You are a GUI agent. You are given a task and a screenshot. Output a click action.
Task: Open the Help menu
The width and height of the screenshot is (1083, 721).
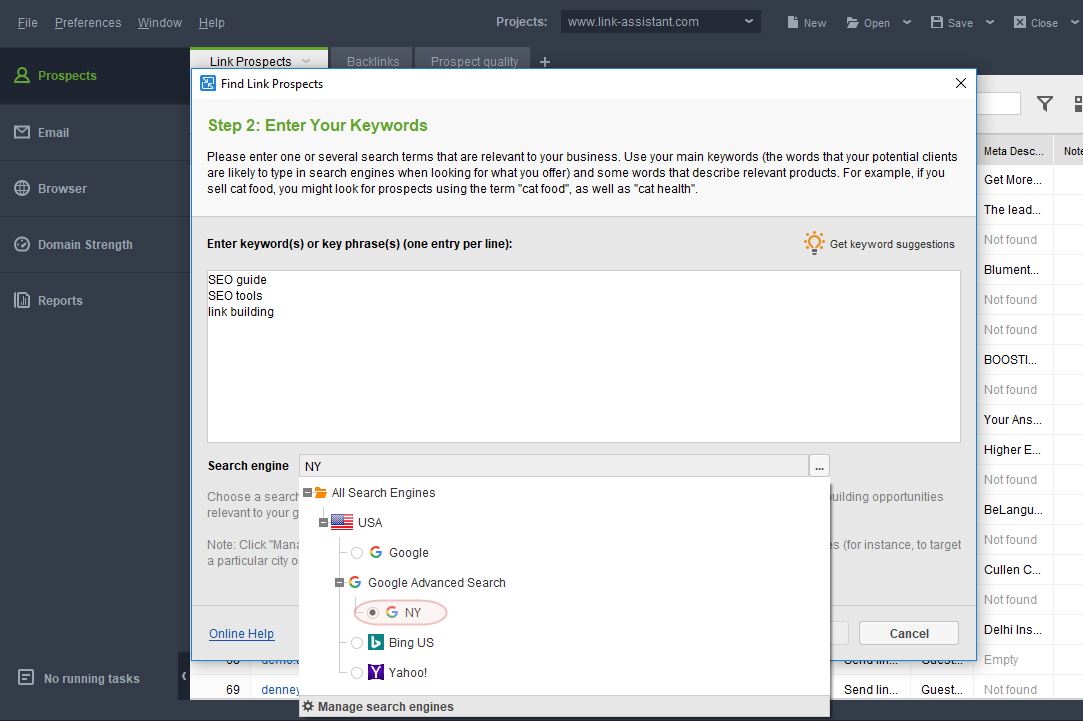click(211, 23)
